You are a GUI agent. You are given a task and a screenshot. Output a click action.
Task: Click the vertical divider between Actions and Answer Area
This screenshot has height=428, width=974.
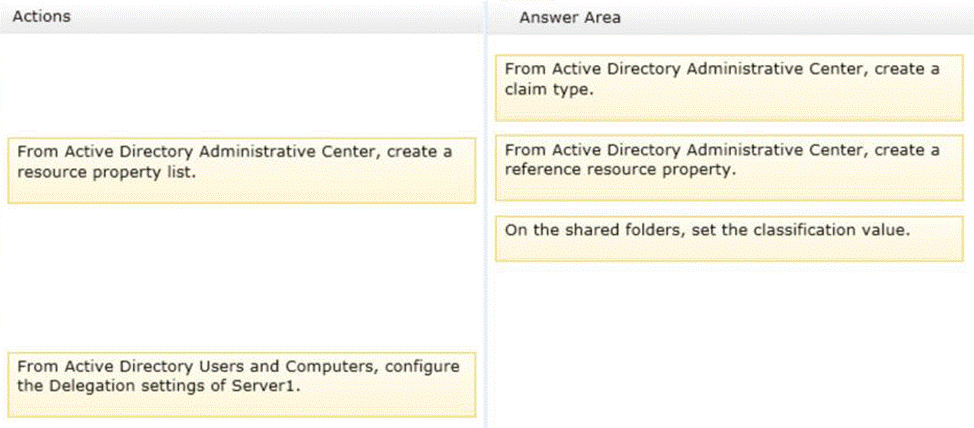click(485, 220)
